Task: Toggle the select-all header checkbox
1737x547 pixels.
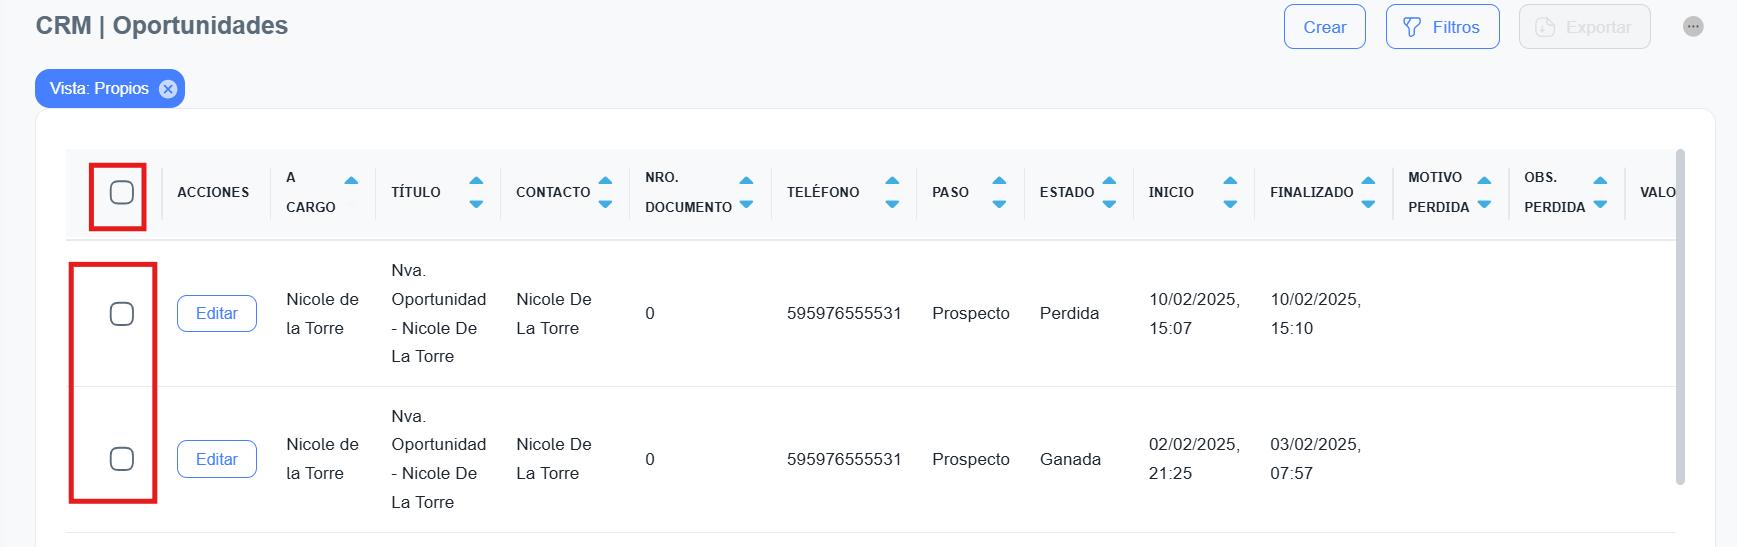Action: click(122, 192)
